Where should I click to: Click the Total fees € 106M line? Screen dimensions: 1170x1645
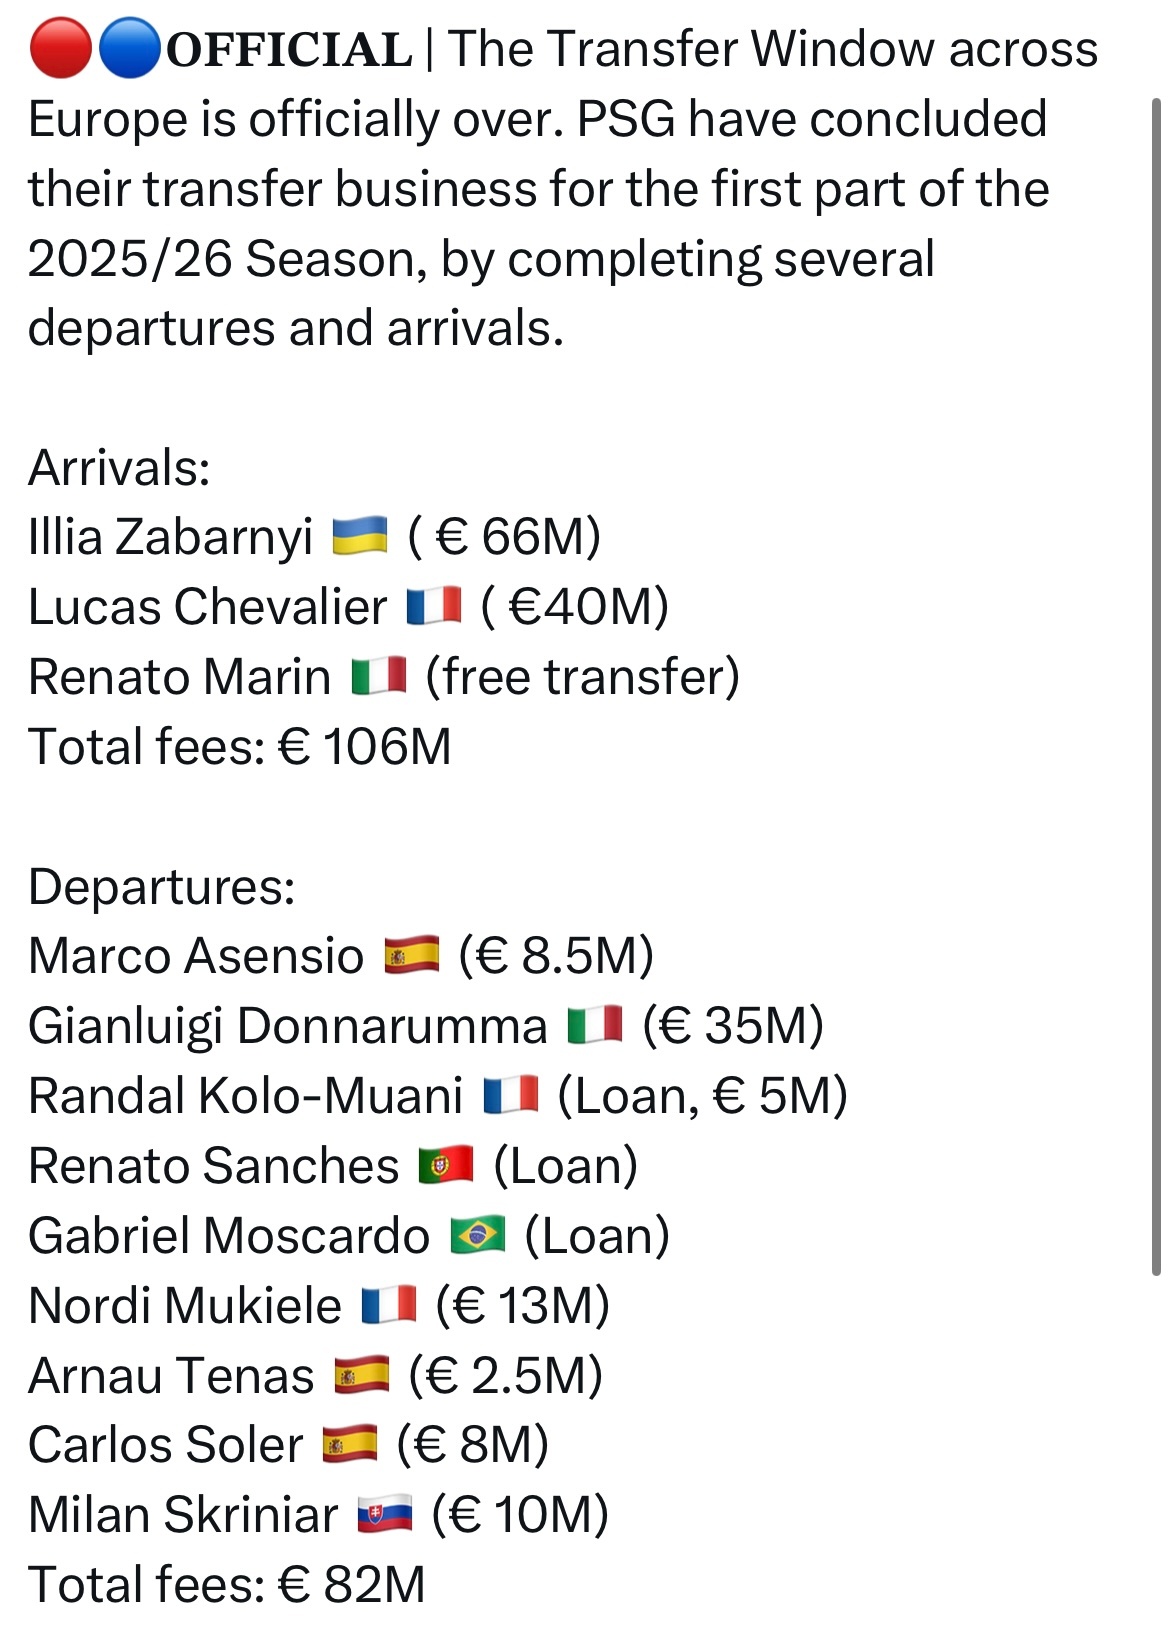click(x=240, y=746)
